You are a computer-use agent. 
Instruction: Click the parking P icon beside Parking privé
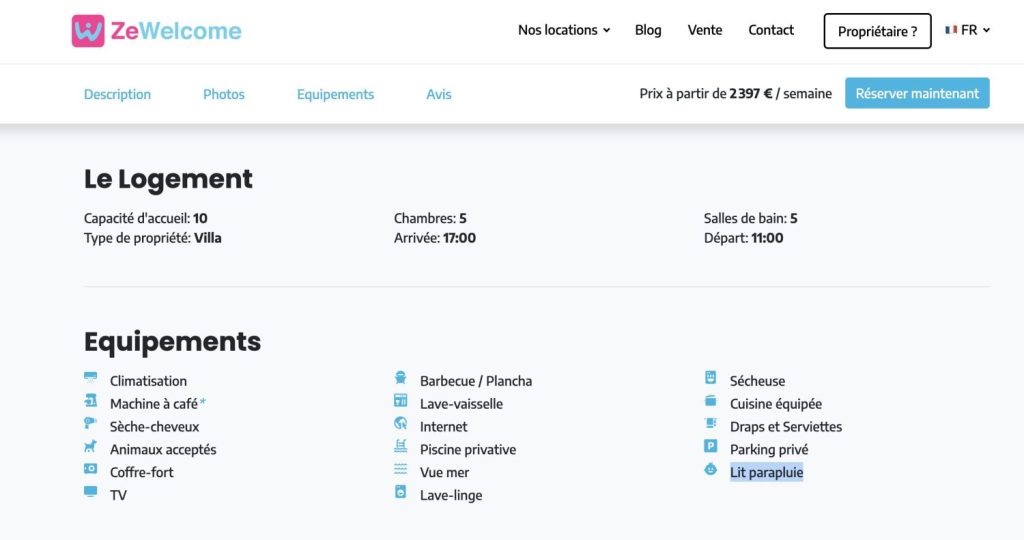pyautogui.click(x=711, y=446)
